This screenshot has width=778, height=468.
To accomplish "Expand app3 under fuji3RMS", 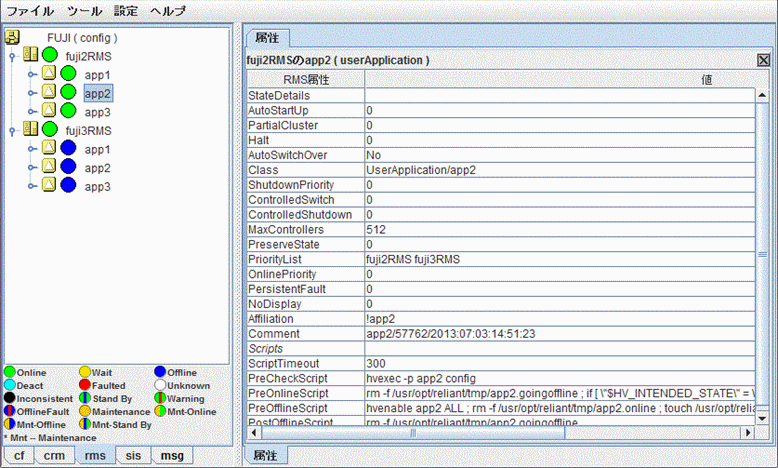I will pos(32,186).
